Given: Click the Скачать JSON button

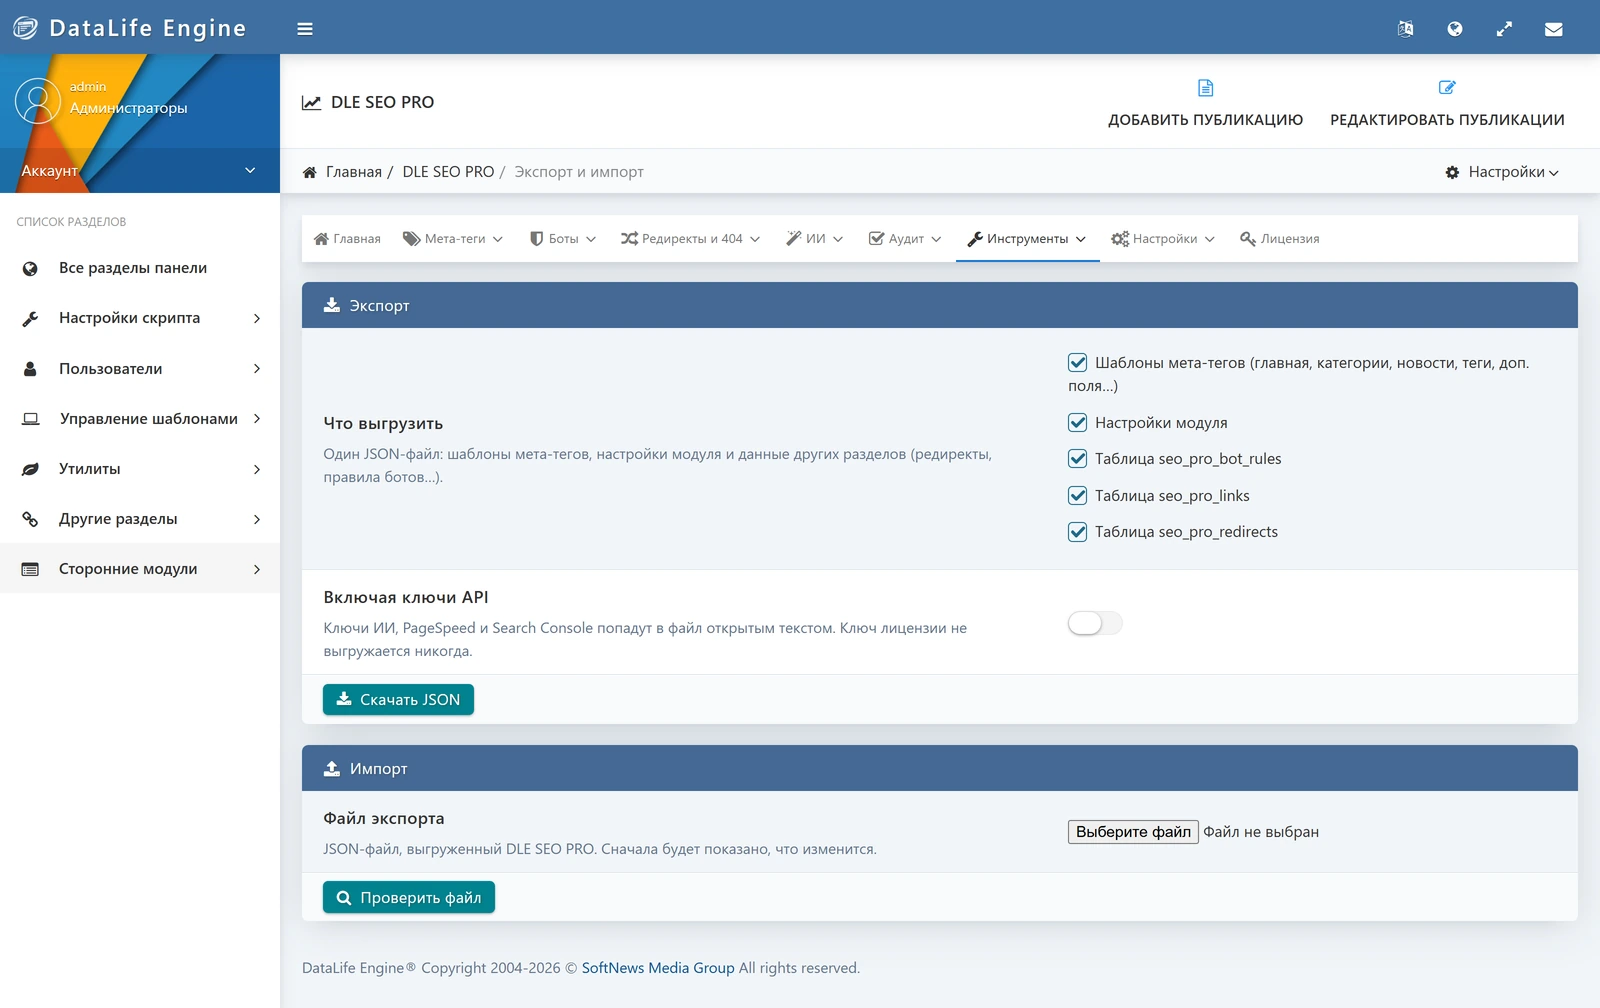Looking at the screenshot, I should tap(398, 700).
